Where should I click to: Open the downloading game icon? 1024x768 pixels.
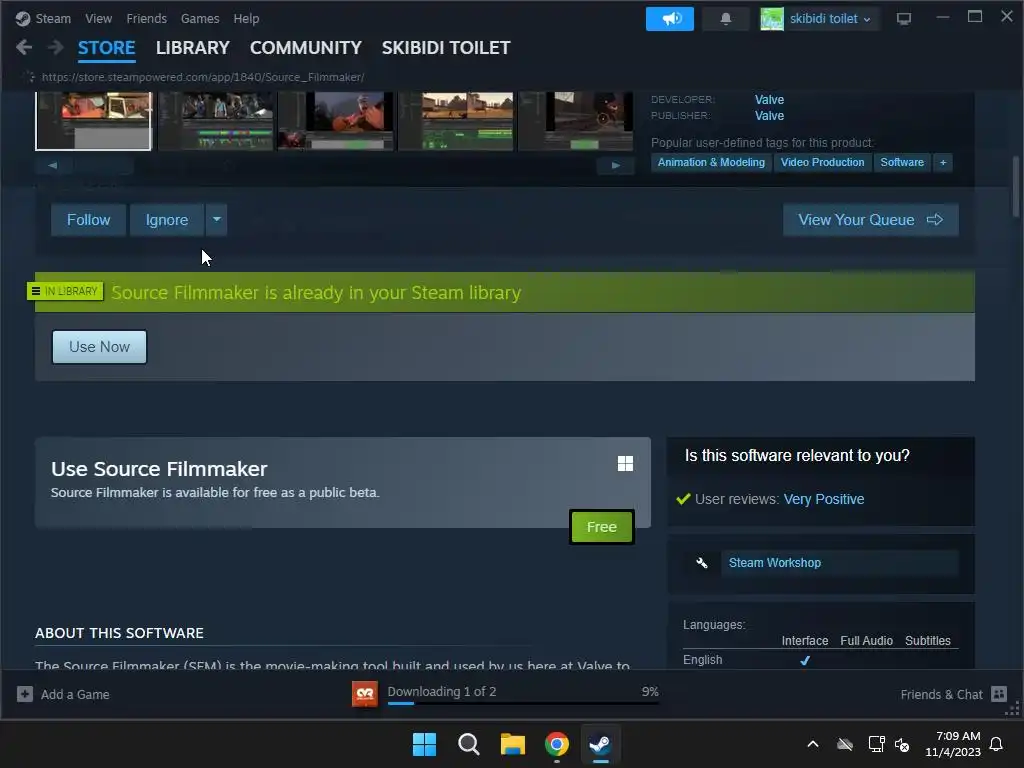(364, 694)
